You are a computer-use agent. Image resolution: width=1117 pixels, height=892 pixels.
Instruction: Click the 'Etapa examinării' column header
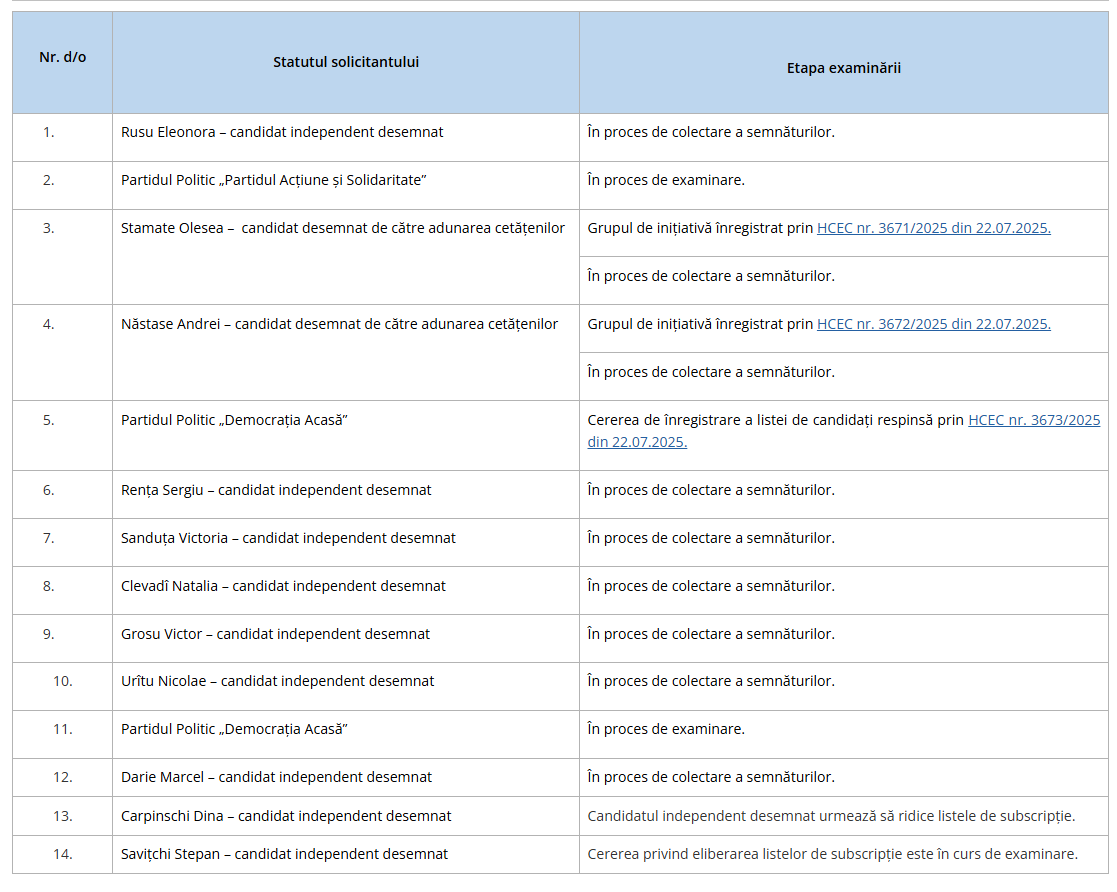pyautogui.click(x=843, y=68)
